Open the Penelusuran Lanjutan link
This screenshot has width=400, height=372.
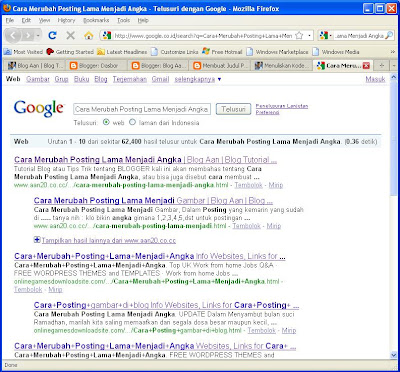(x=282, y=106)
